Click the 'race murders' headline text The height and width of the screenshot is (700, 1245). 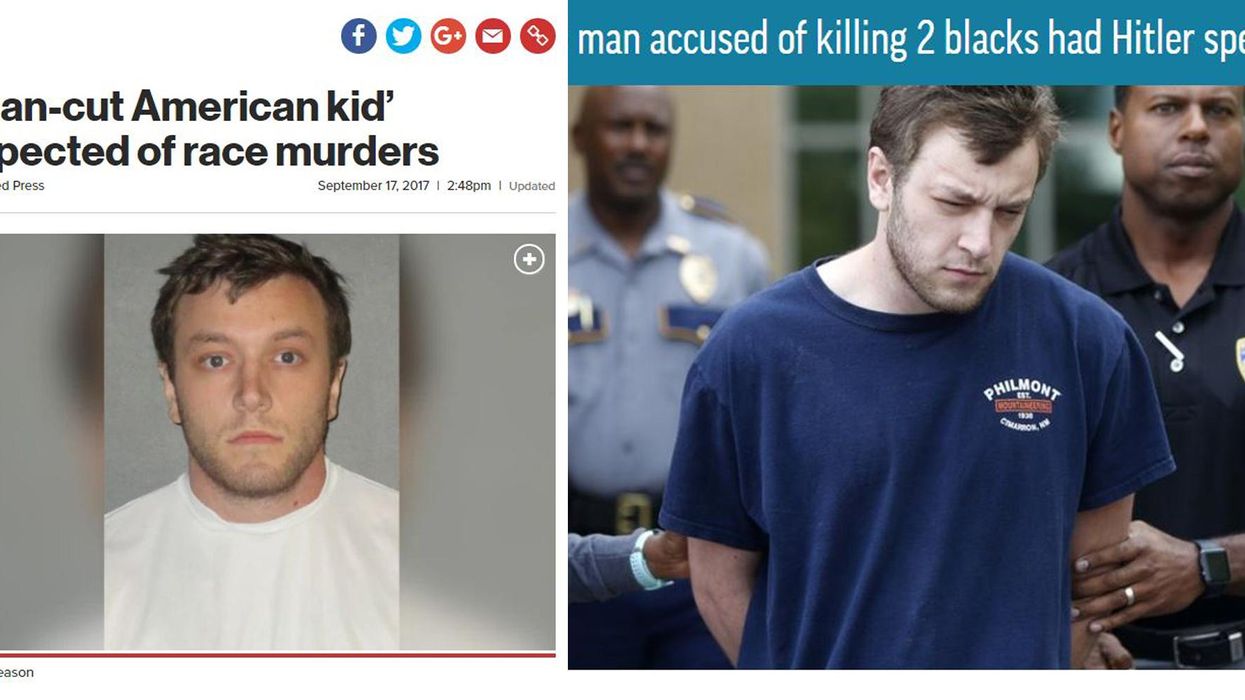220,152
